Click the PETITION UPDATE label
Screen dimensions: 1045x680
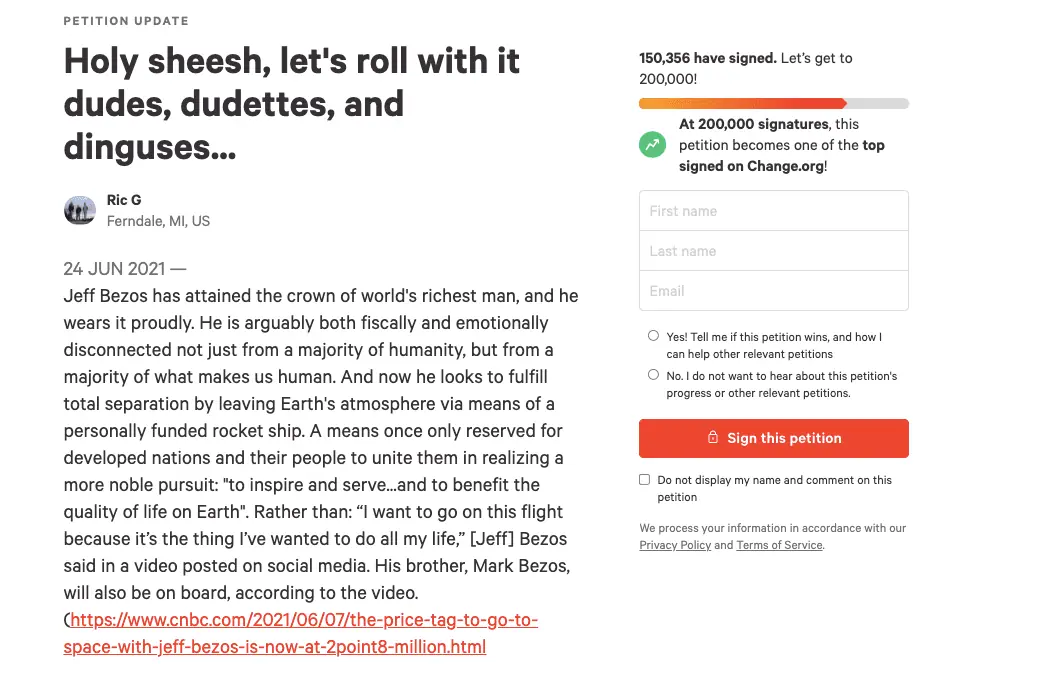coord(126,21)
